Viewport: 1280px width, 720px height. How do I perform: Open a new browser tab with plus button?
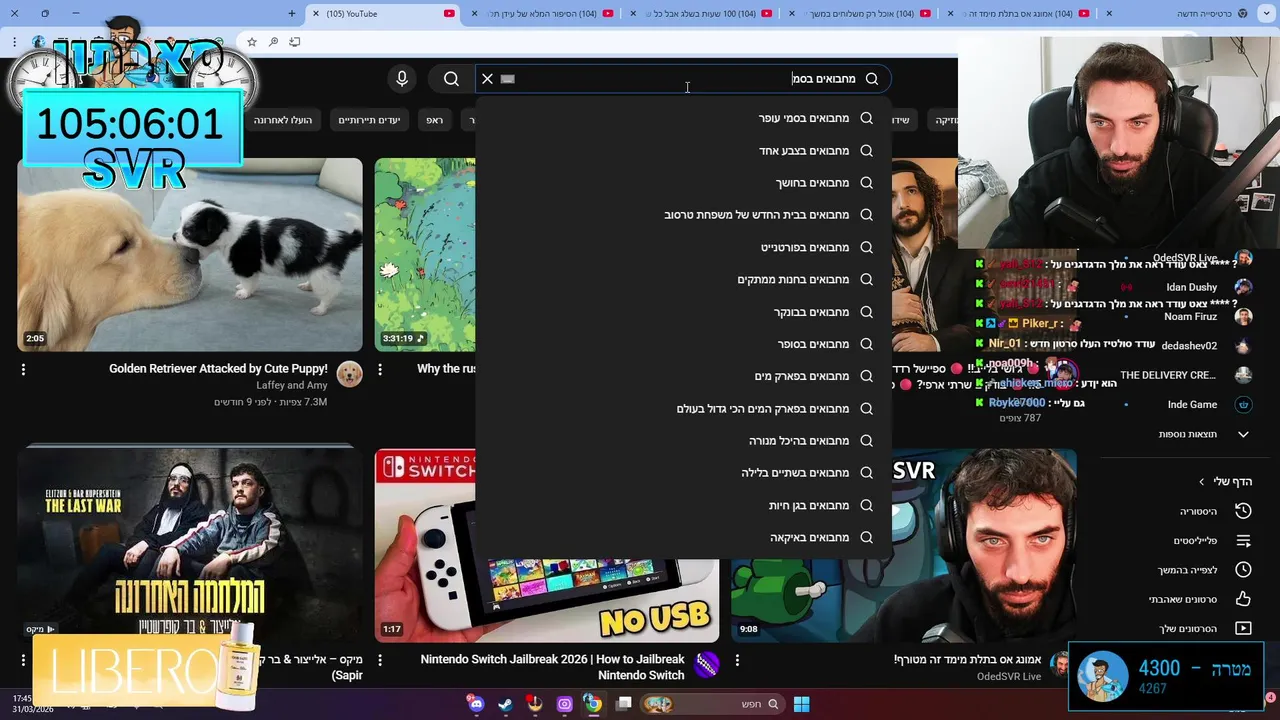pyautogui.click(x=292, y=14)
